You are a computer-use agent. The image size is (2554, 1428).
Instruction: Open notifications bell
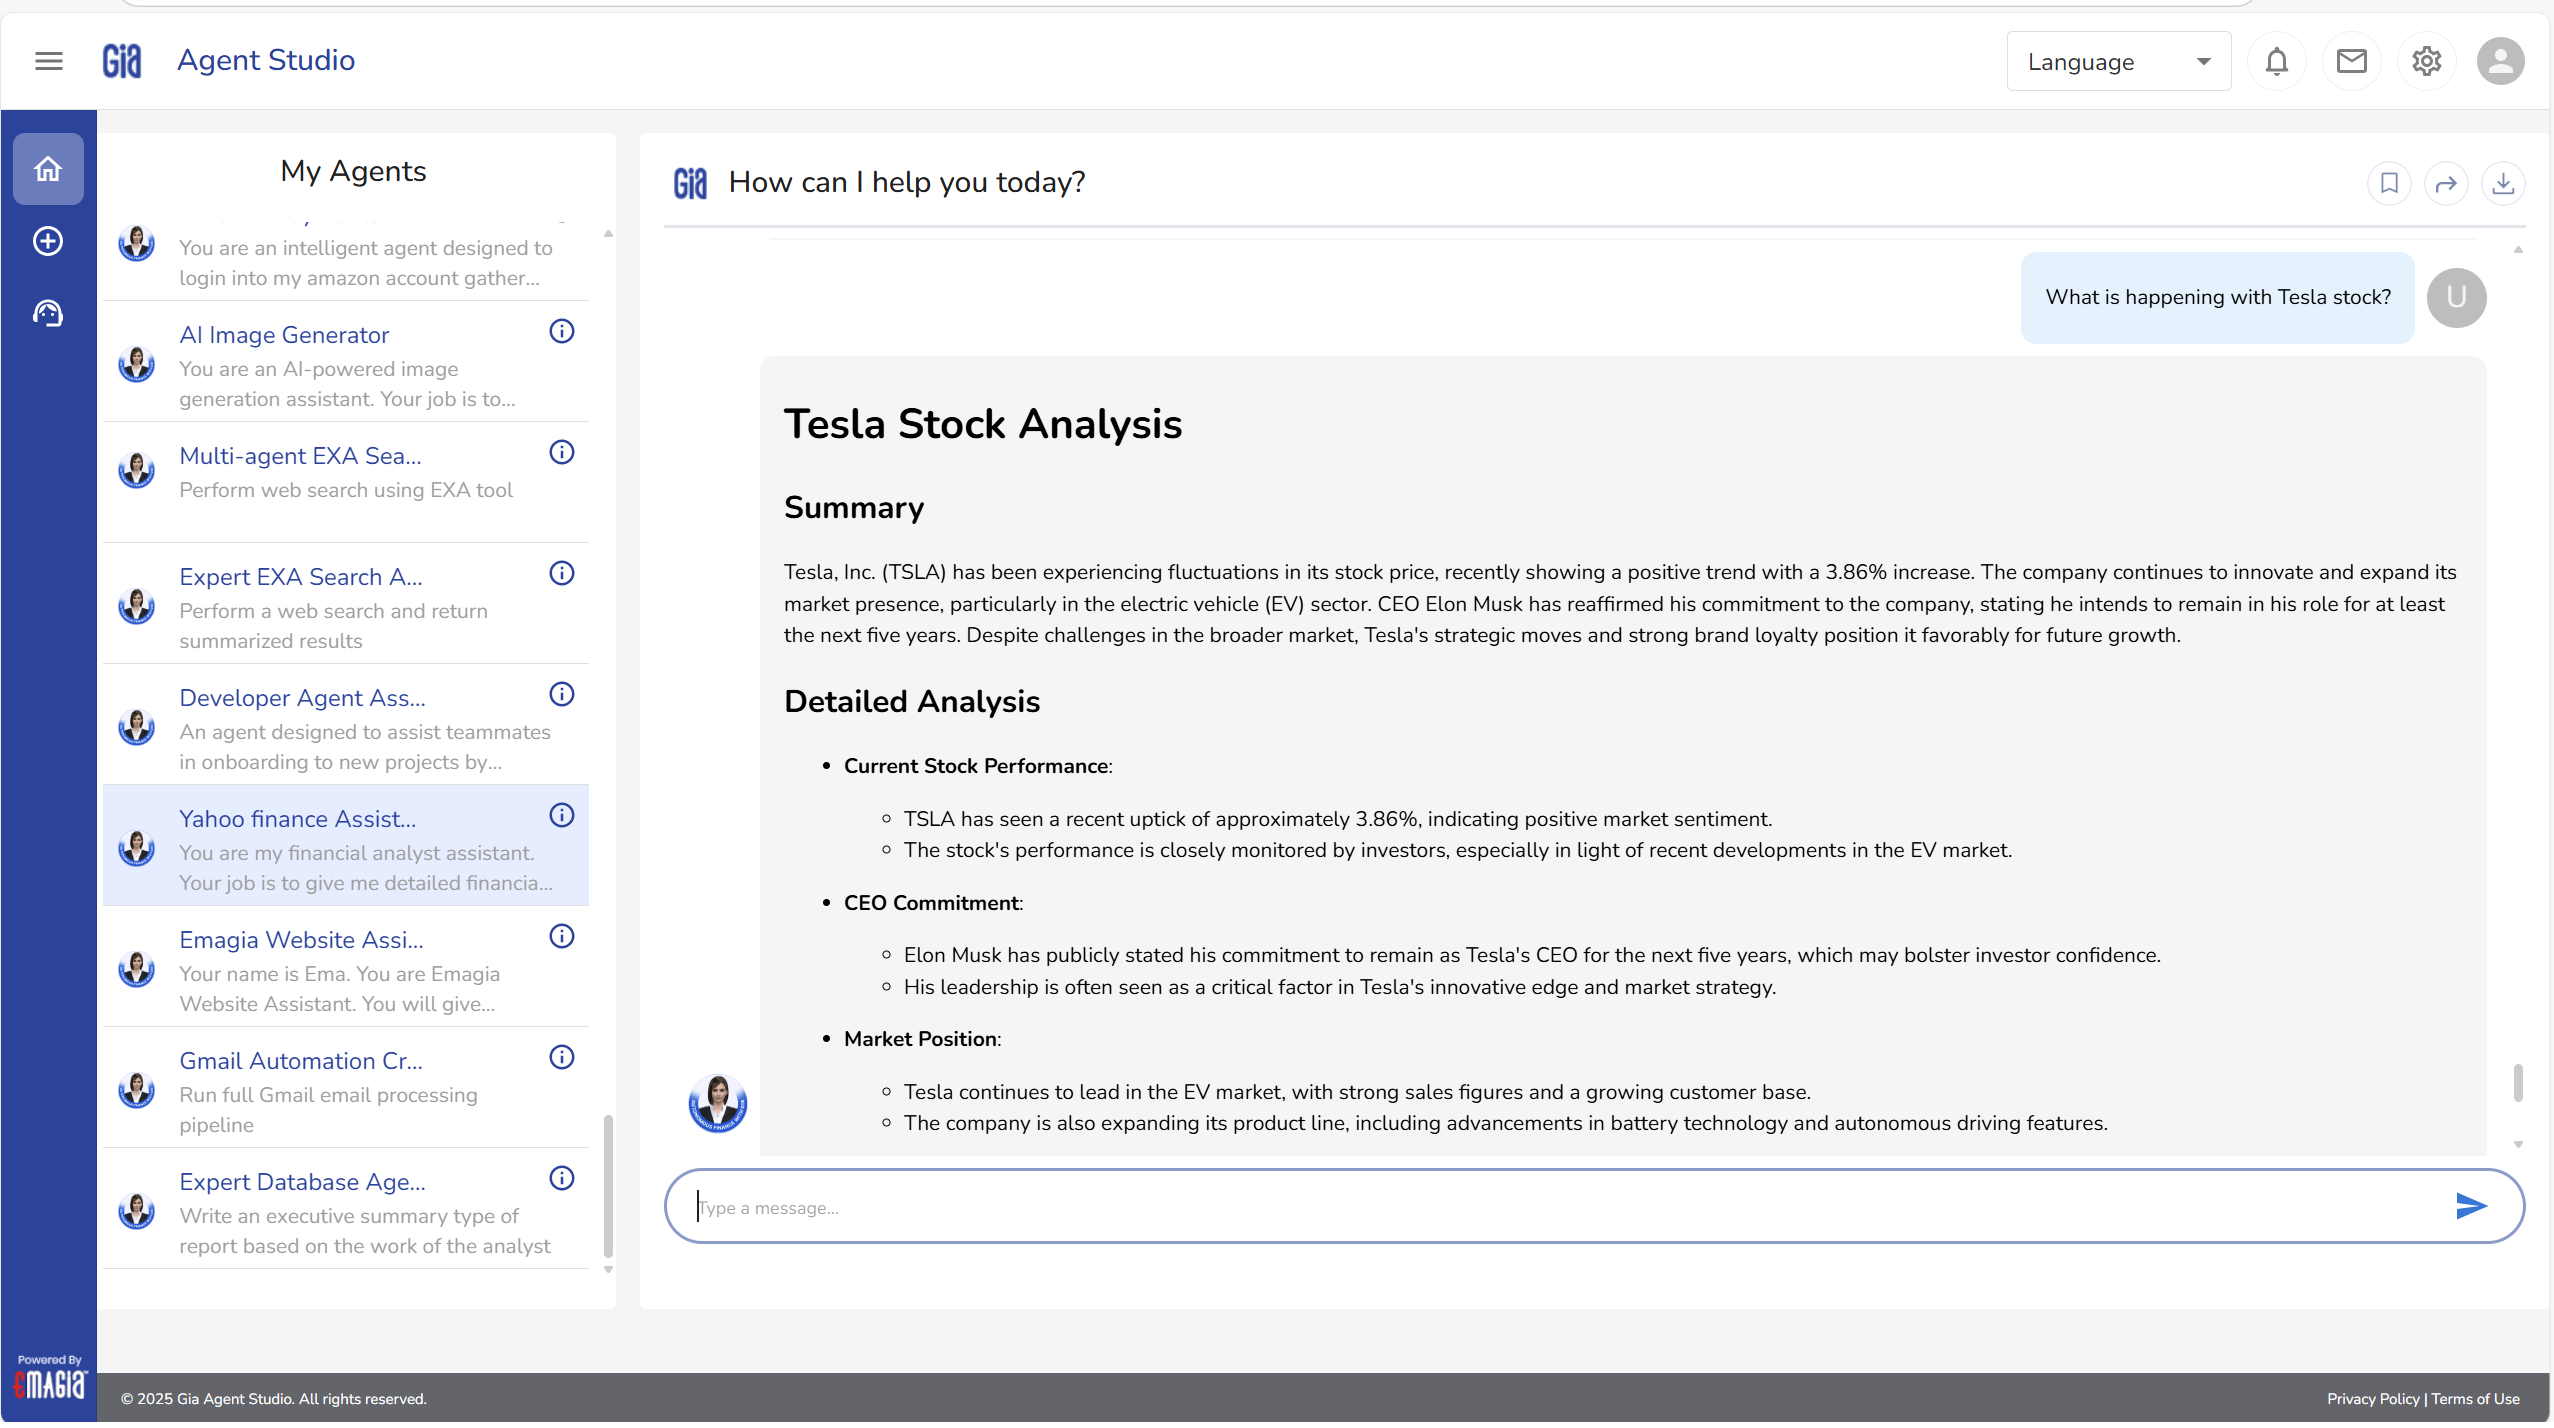pyautogui.click(x=2276, y=61)
